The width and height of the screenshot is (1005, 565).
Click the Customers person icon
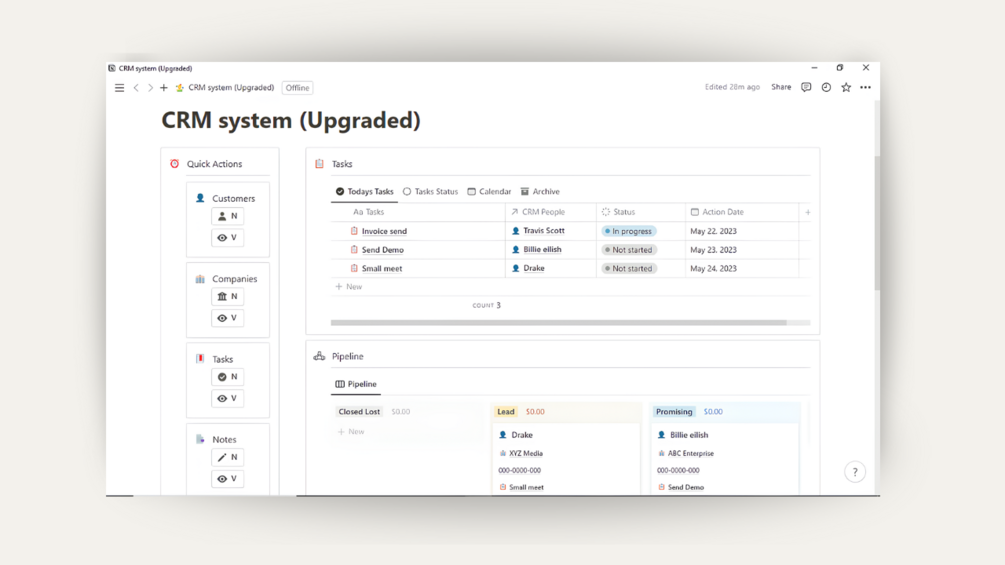pyautogui.click(x=200, y=199)
